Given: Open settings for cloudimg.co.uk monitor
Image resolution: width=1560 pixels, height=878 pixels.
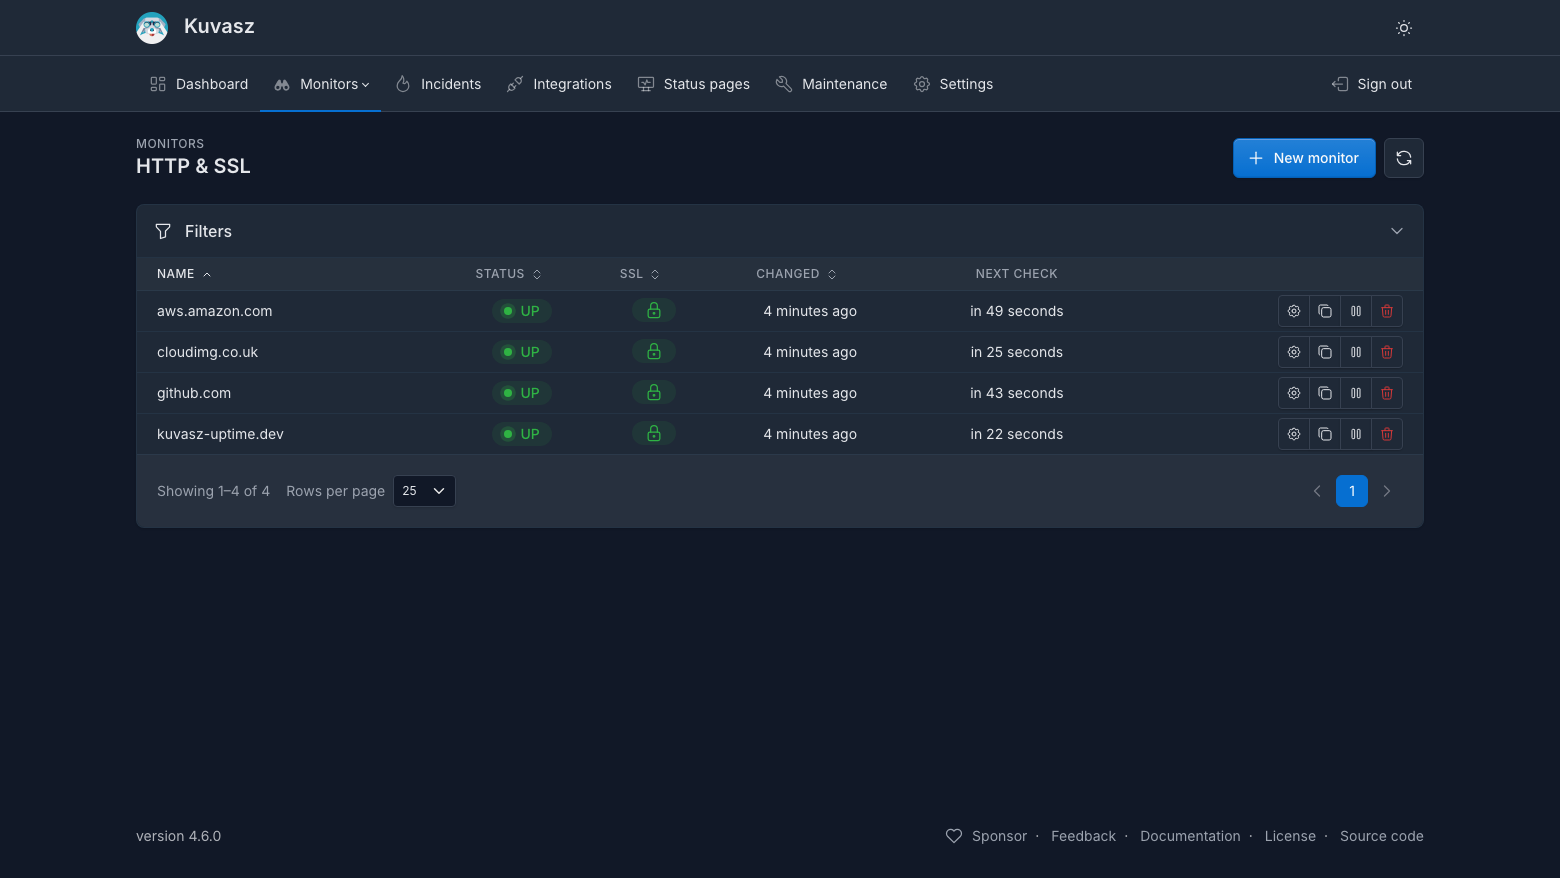Looking at the screenshot, I should [x=1294, y=352].
